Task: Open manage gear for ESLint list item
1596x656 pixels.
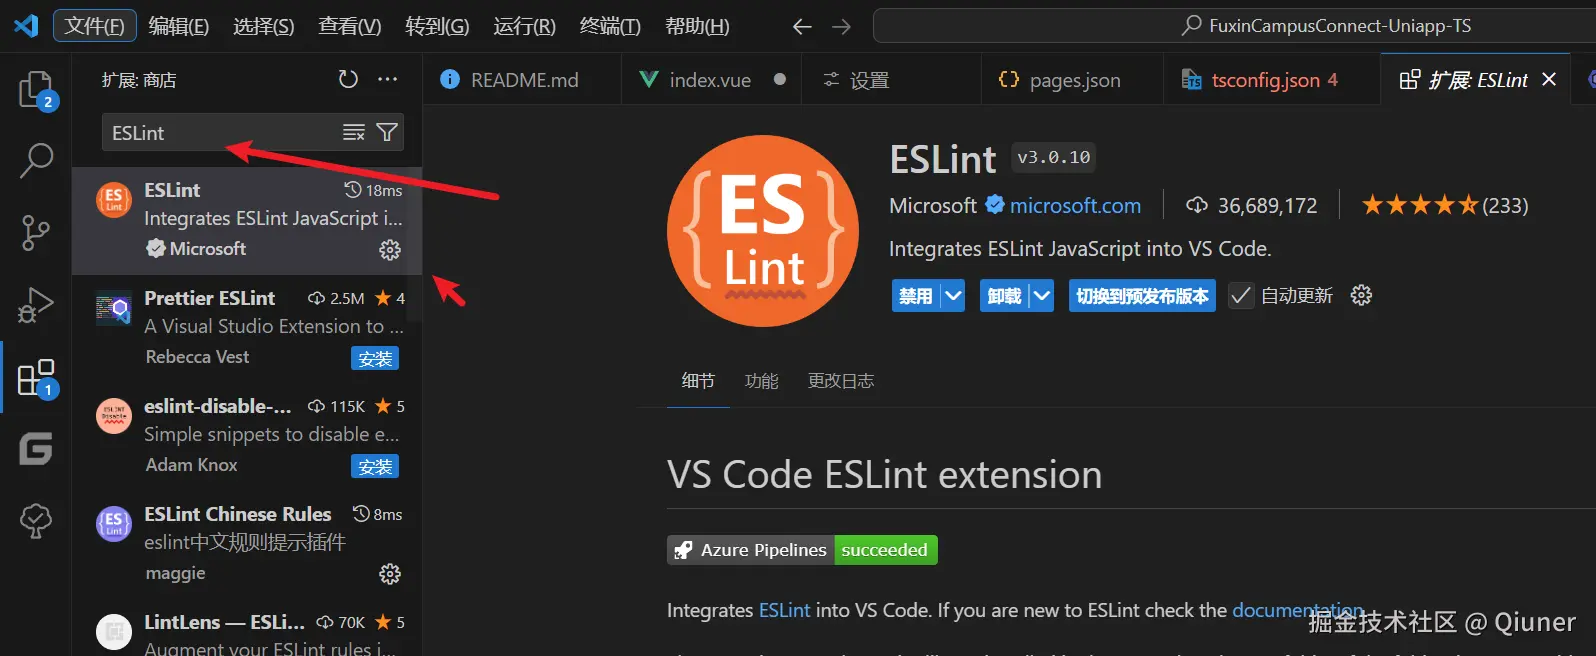Action: 390,250
